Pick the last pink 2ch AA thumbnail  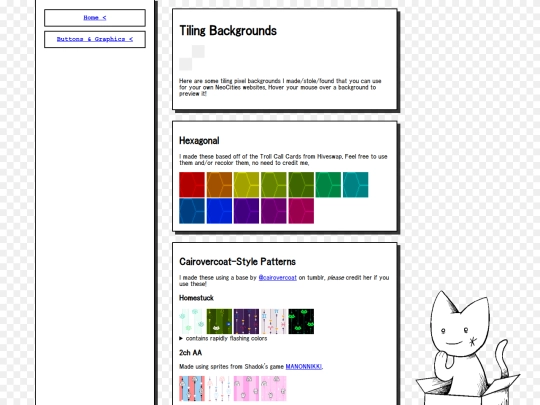(273, 388)
